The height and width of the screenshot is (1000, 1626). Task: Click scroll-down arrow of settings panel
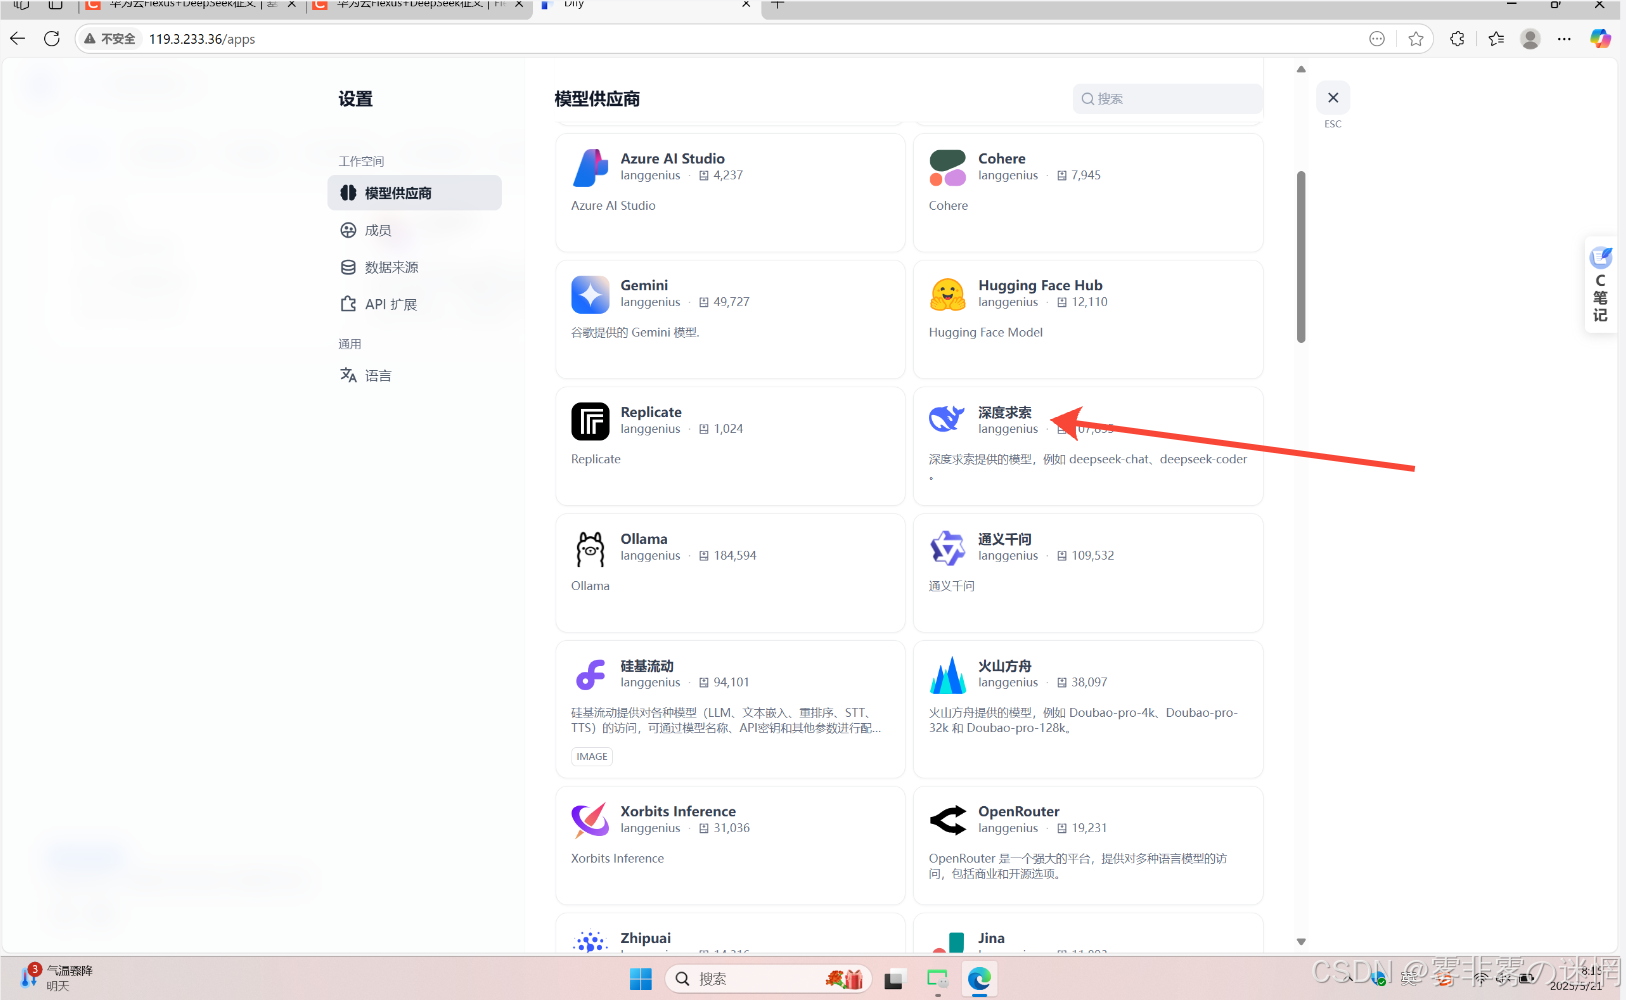pyautogui.click(x=1301, y=941)
